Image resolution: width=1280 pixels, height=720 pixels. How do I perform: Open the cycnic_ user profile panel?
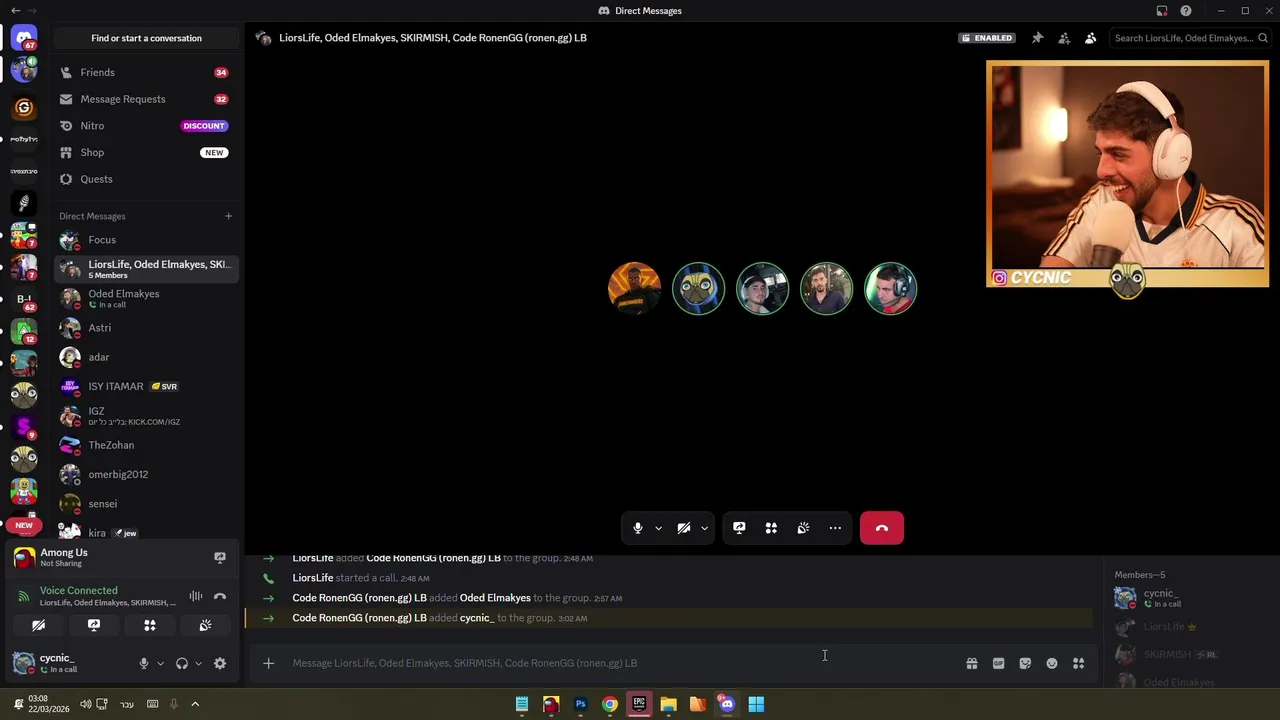coord(68,663)
